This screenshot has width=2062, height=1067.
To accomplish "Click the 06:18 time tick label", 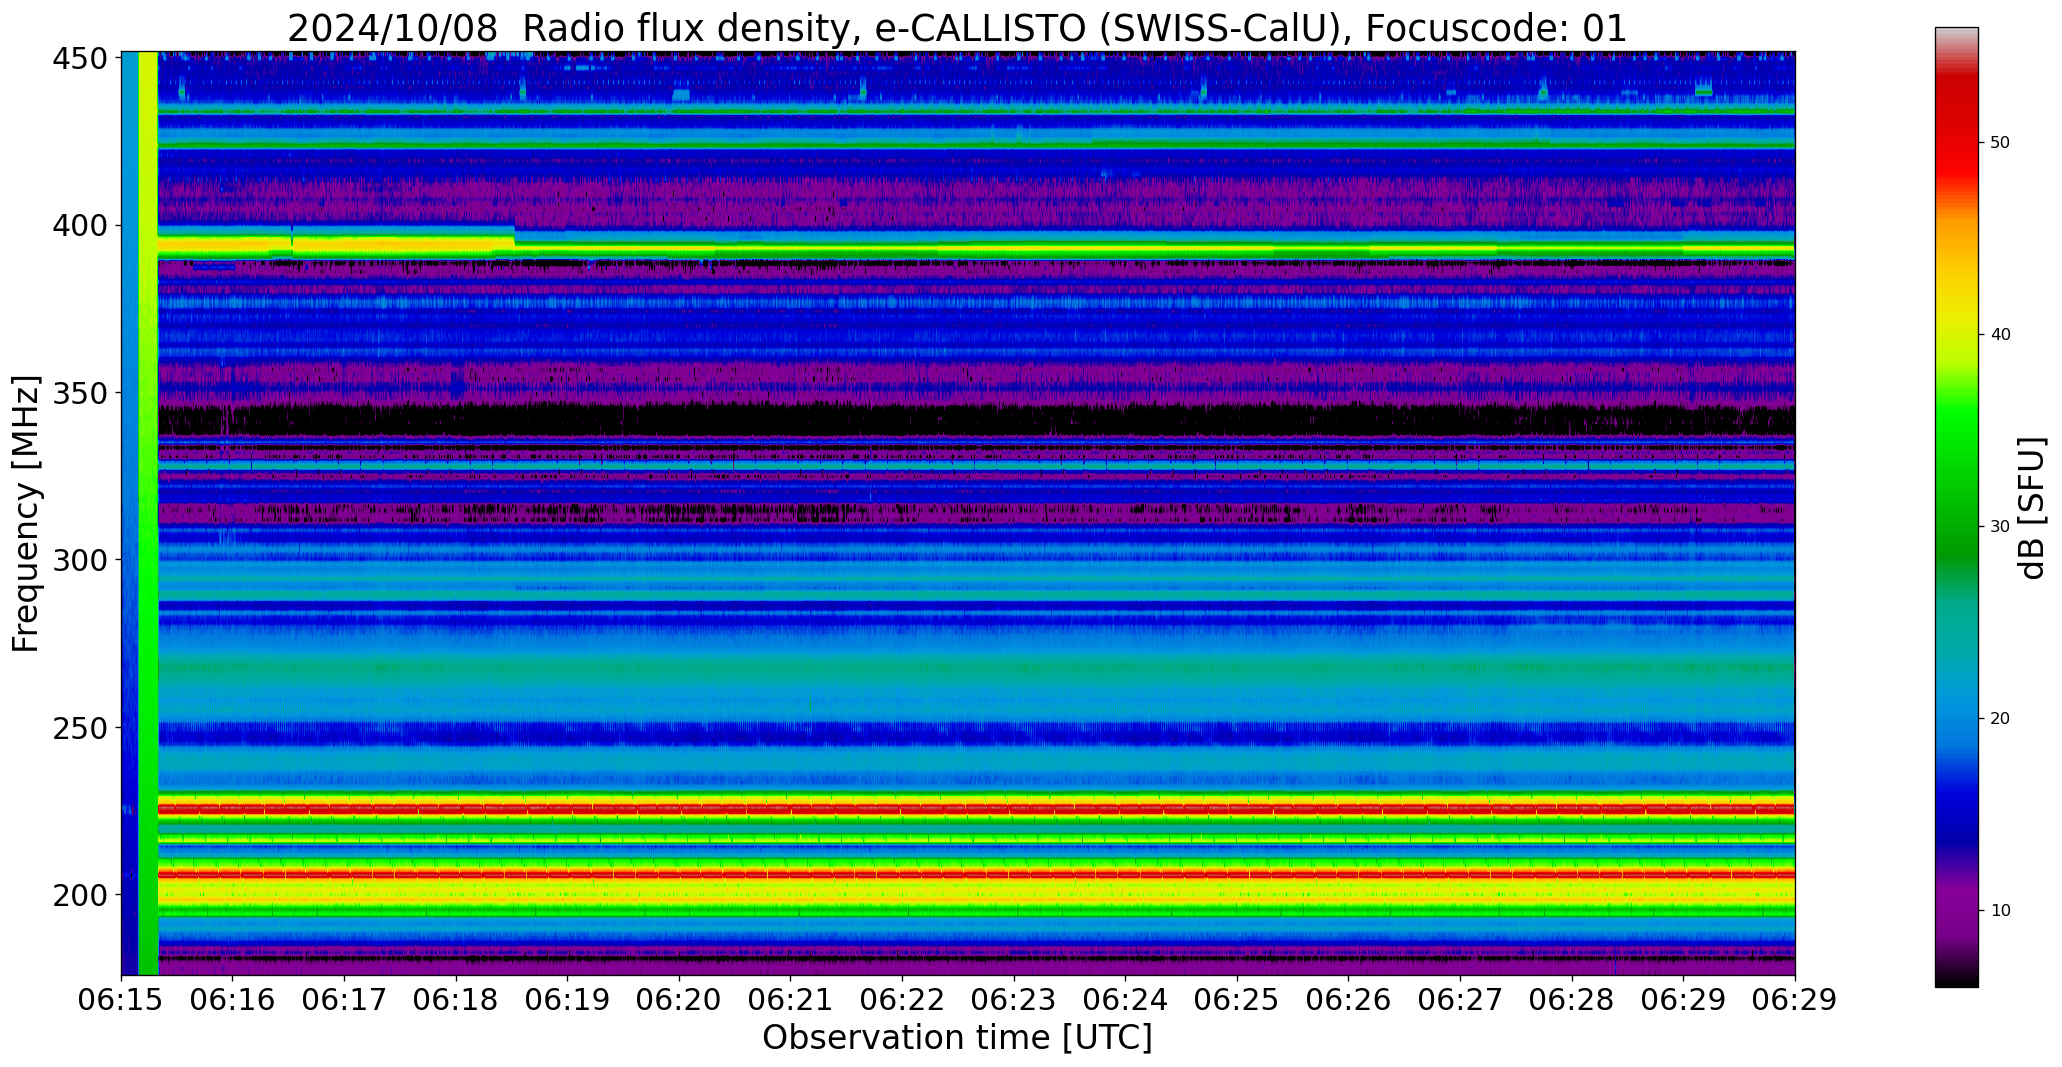I will 457,1001.
